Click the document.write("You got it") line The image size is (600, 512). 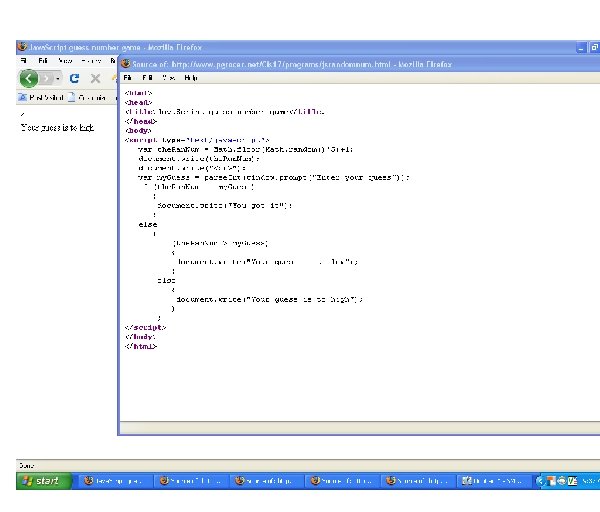225,205
